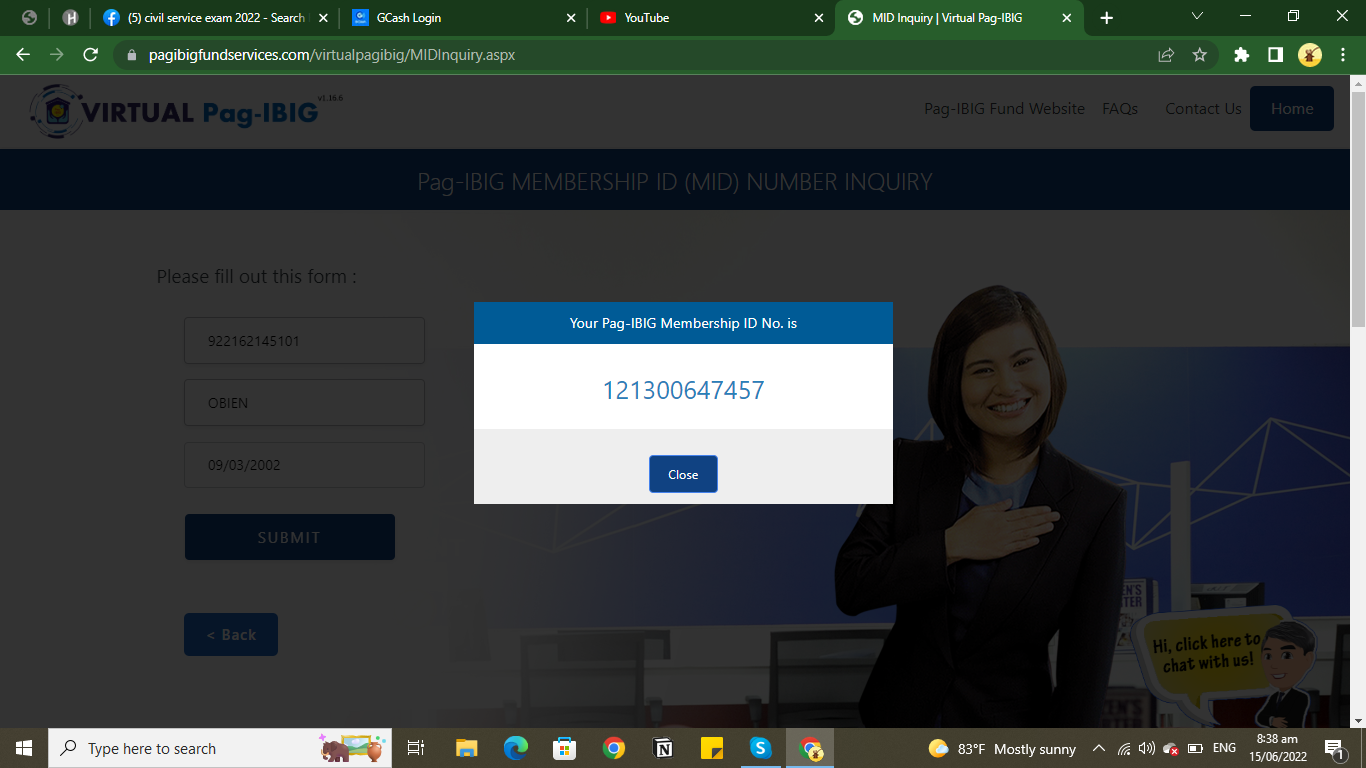Expand the tab search dropdown arrow
This screenshot has height=768, width=1366.
[1197, 16]
